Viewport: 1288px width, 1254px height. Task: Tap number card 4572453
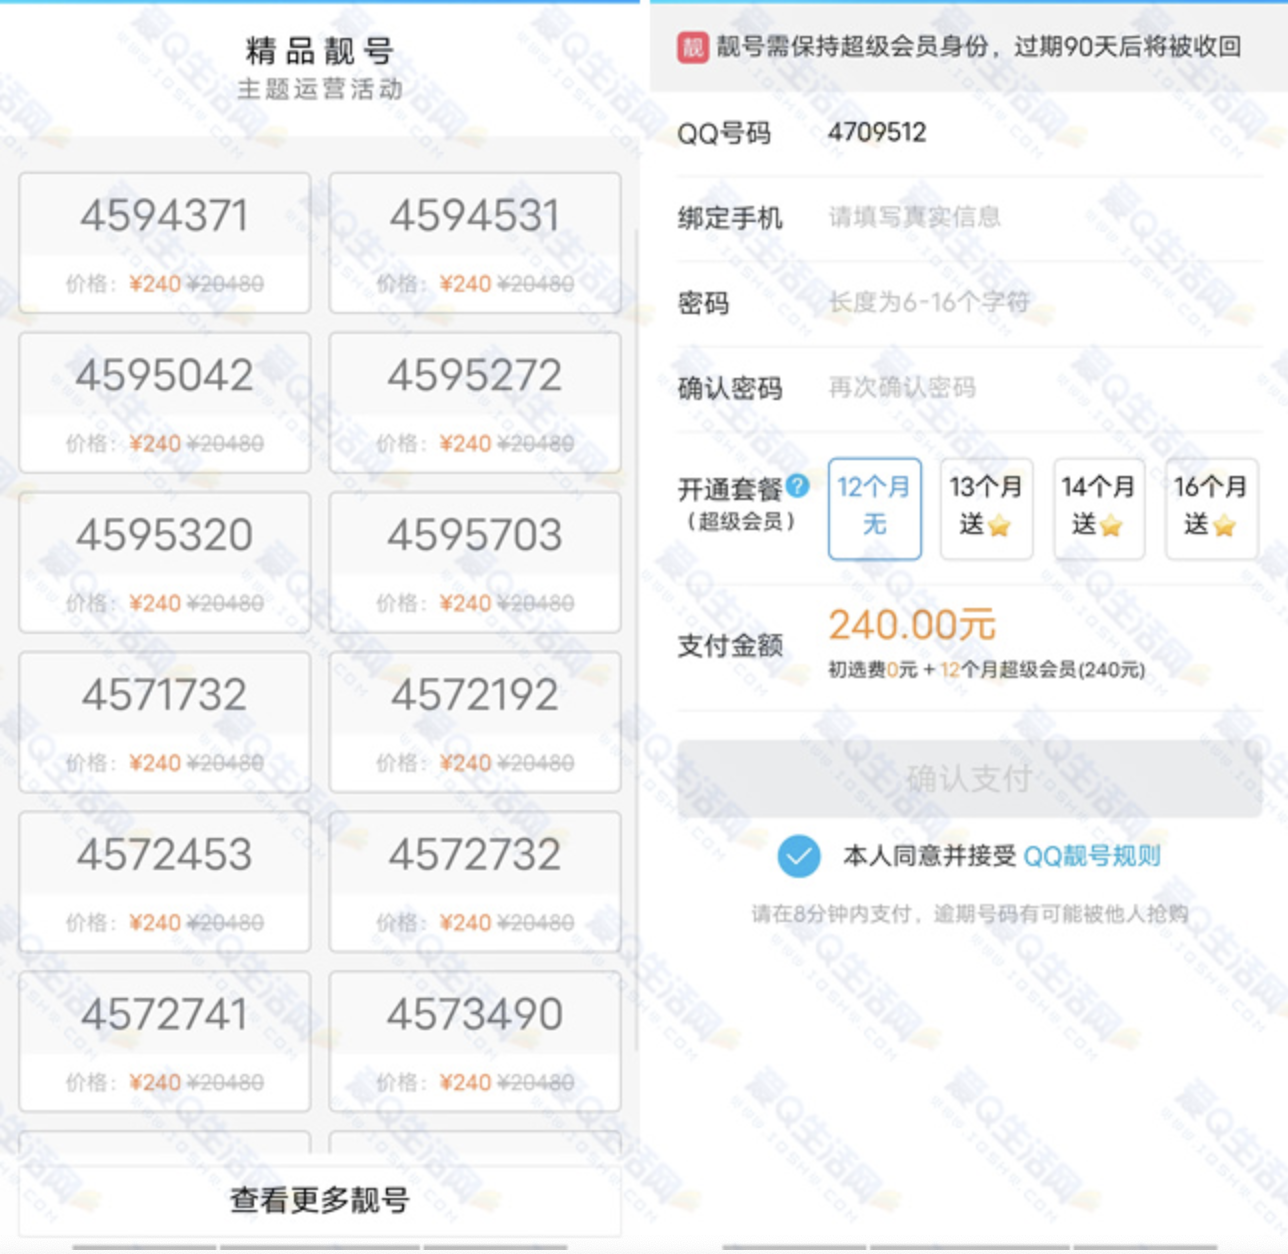click(x=164, y=882)
